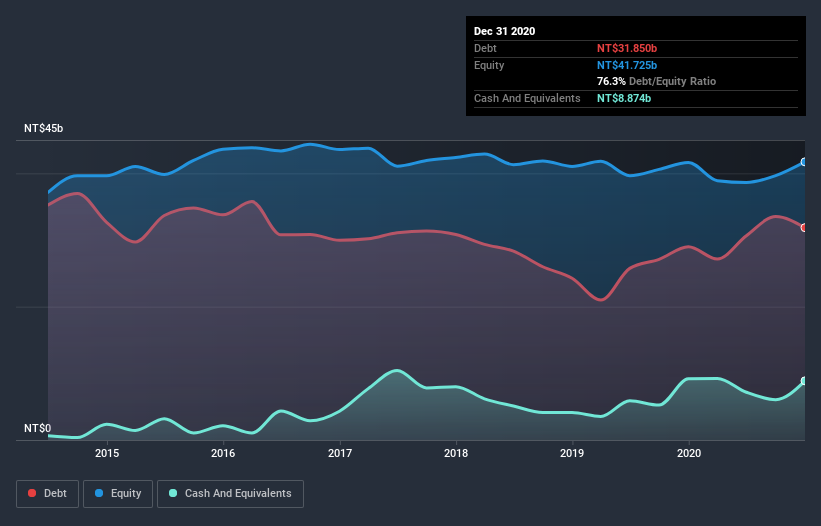Click the NT$8.874b cash value
This screenshot has width=821, height=526.
click(624, 98)
